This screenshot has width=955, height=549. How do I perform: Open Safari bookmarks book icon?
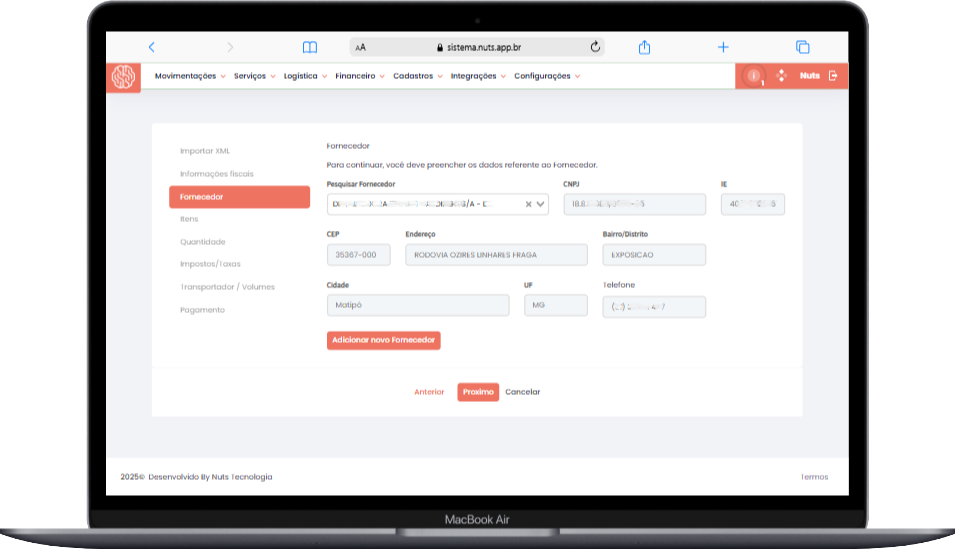coord(310,47)
